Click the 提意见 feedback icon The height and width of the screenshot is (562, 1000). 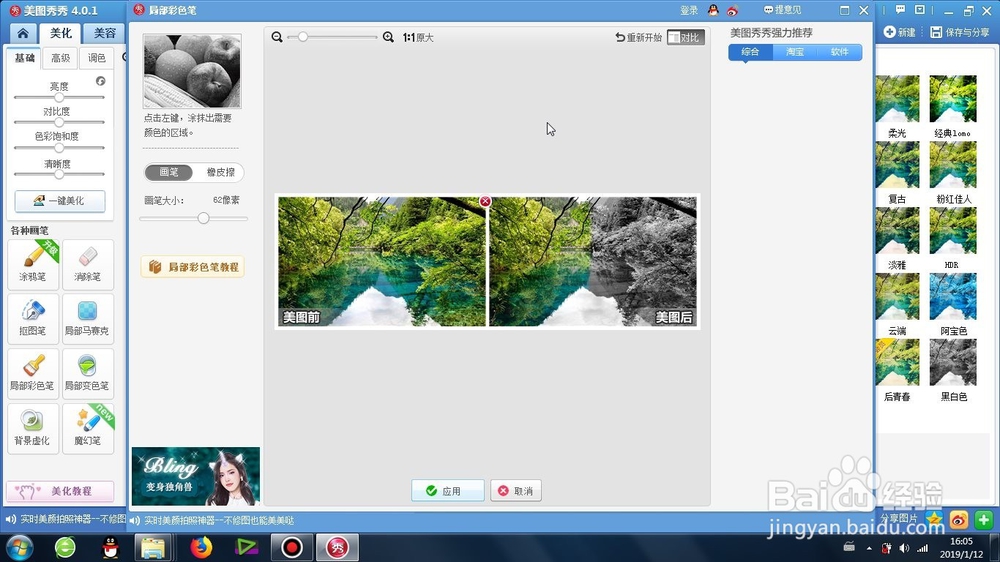tap(768, 10)
